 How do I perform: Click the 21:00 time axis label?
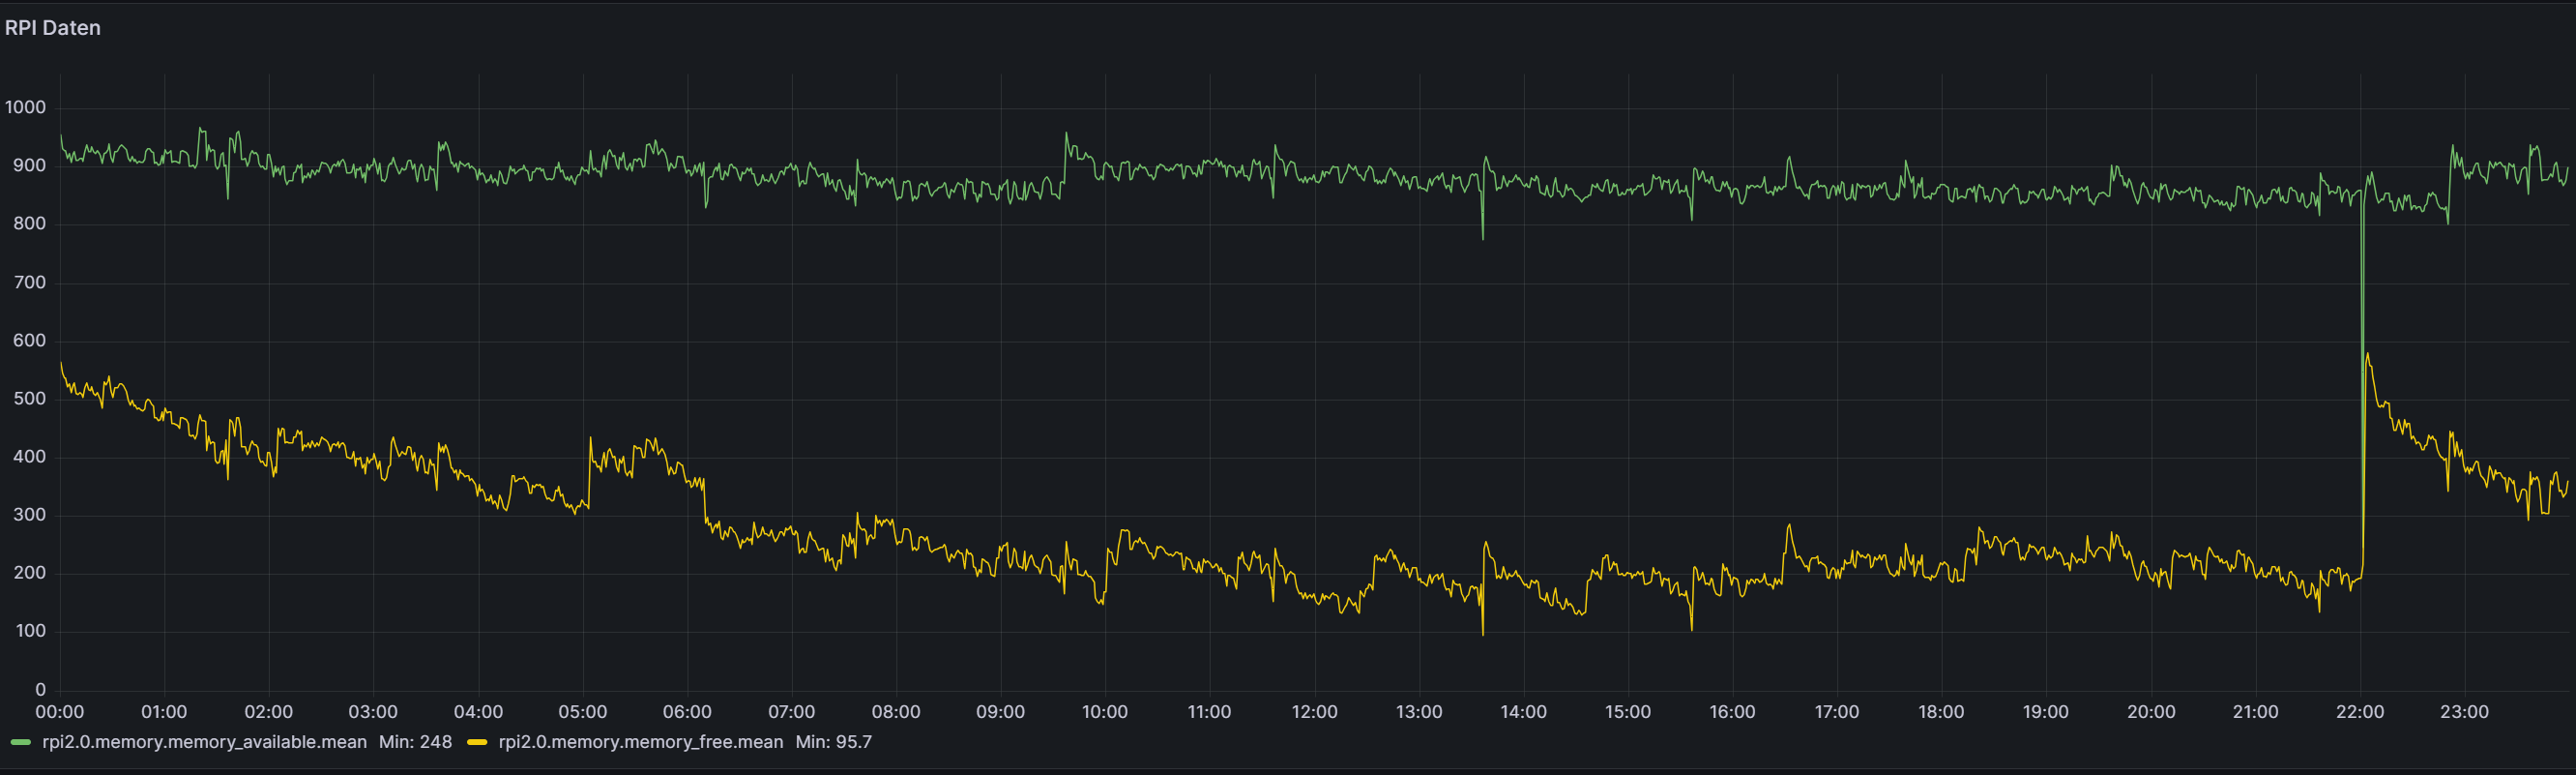pyautogui.click(x=2255, y=712)
